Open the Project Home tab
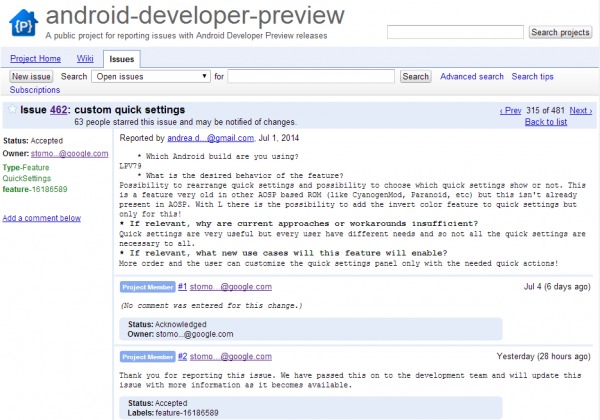The height and width of the screenshot is (420, 600). pos(35,59)
